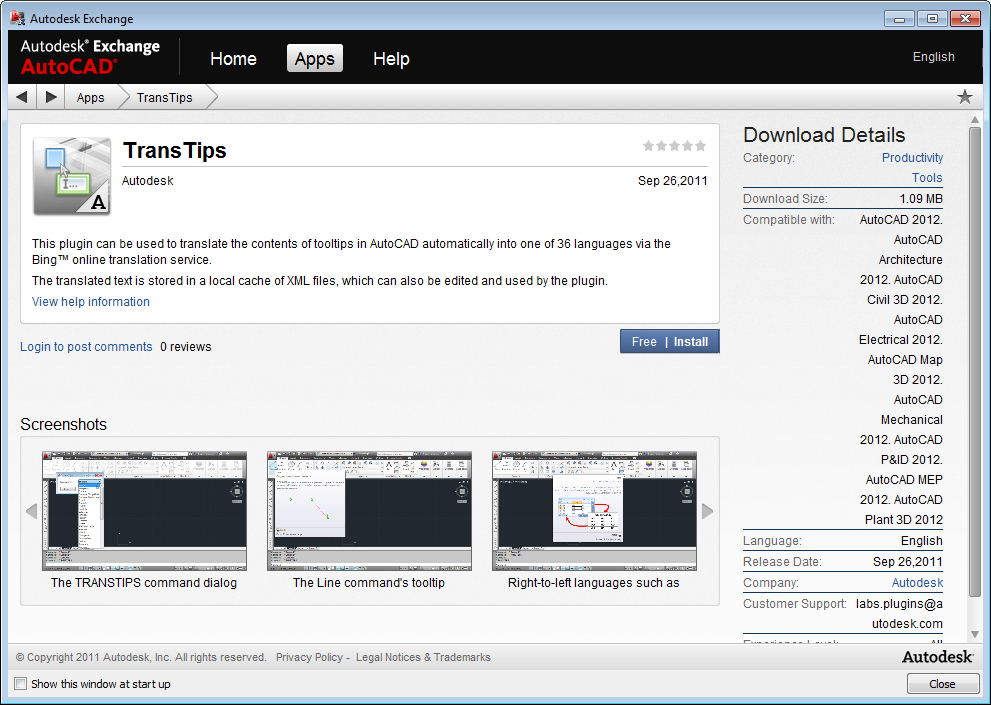
Task: Open the English language selector
Action: pos(933,57)
